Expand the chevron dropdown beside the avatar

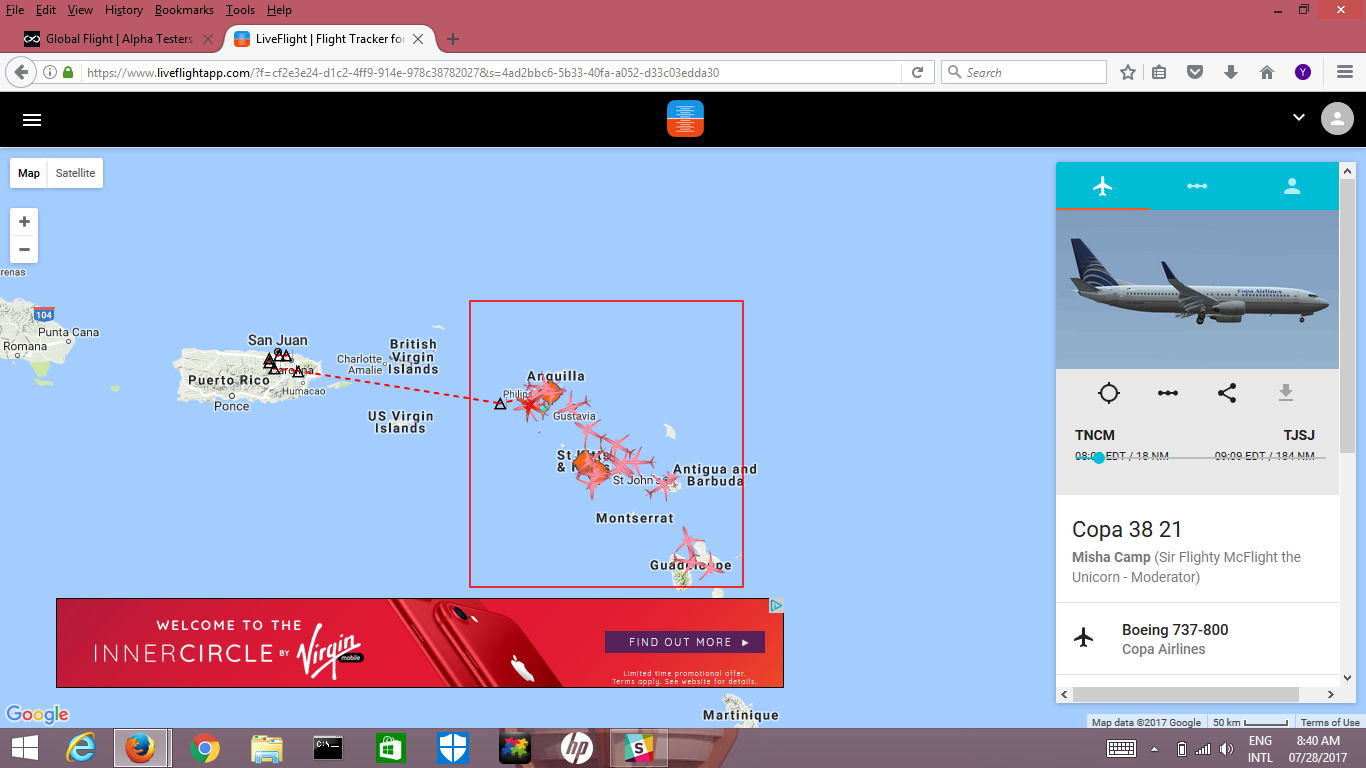(x=1299, y=117)
